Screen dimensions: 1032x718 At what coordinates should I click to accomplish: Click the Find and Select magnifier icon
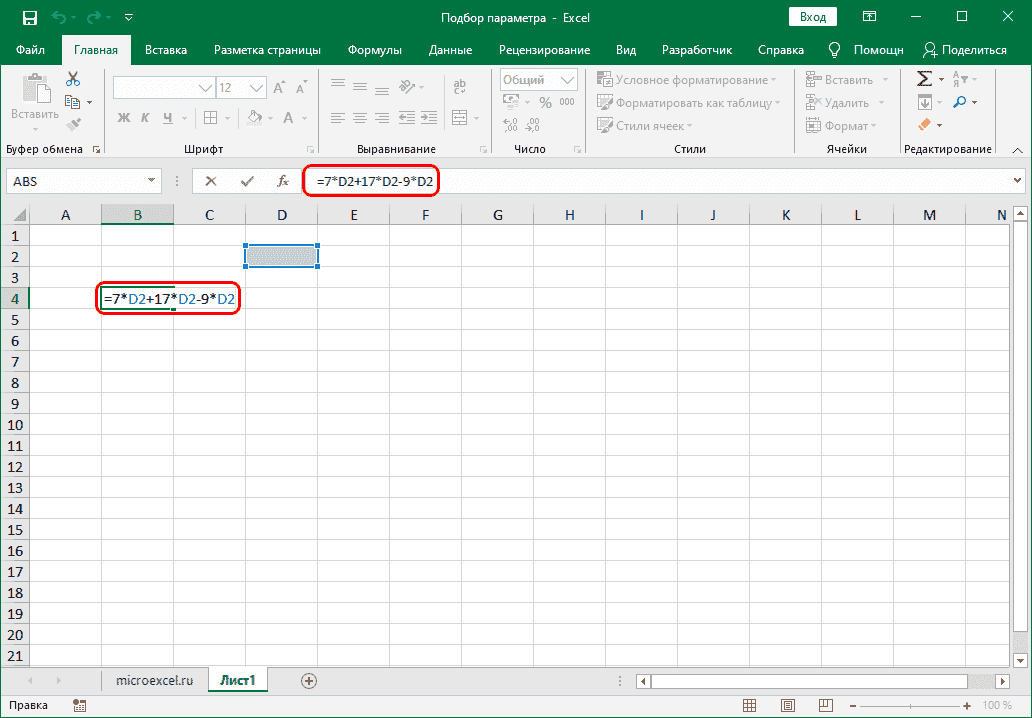pyautogui.click(x=960, y=102)
